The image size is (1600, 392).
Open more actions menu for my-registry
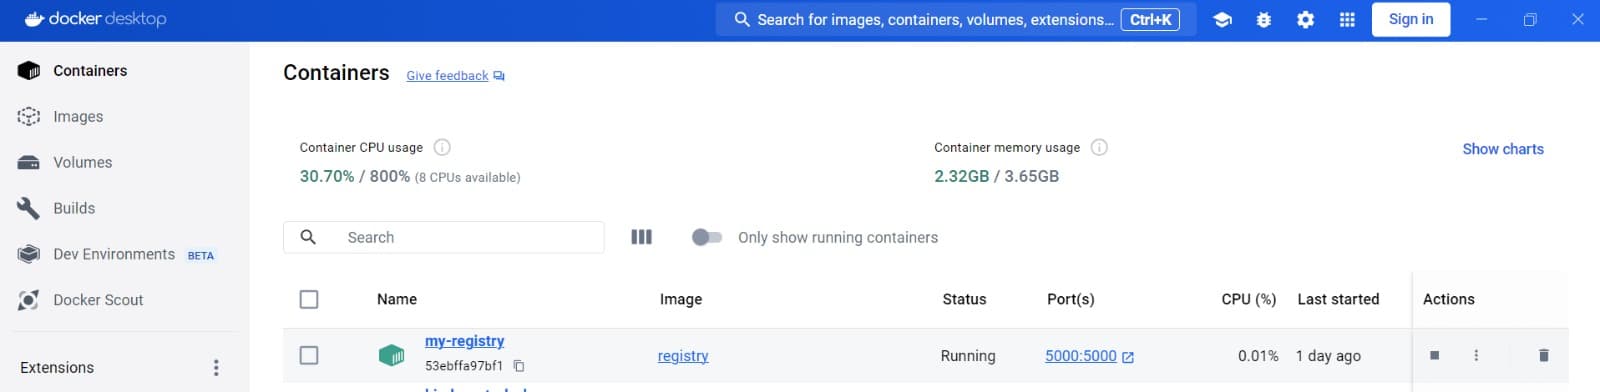[x=1476, y=355]
